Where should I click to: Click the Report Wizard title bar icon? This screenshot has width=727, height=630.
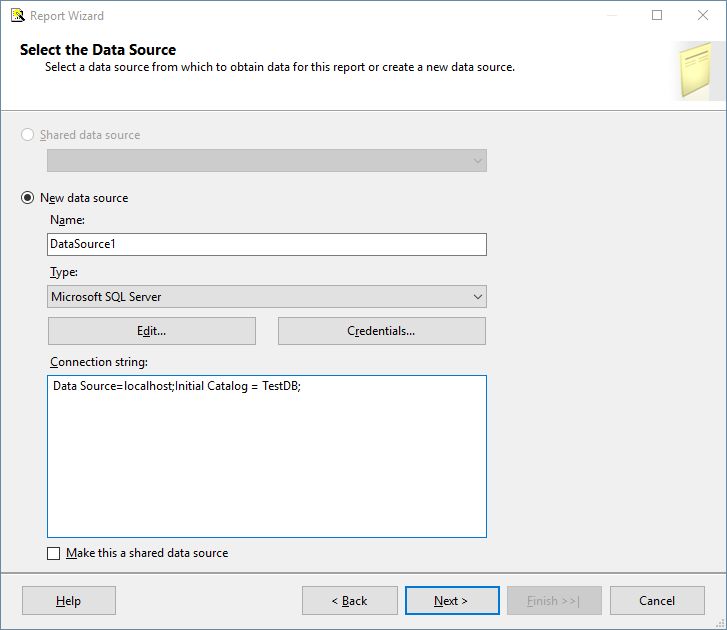(17, 15)
